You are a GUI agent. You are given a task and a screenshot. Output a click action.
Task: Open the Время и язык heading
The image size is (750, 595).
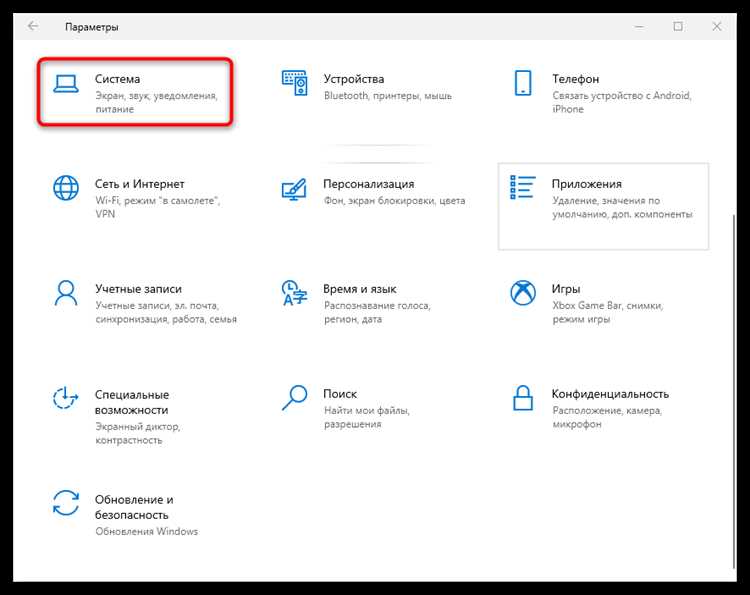pyautogui.click(x=360, y=289)
